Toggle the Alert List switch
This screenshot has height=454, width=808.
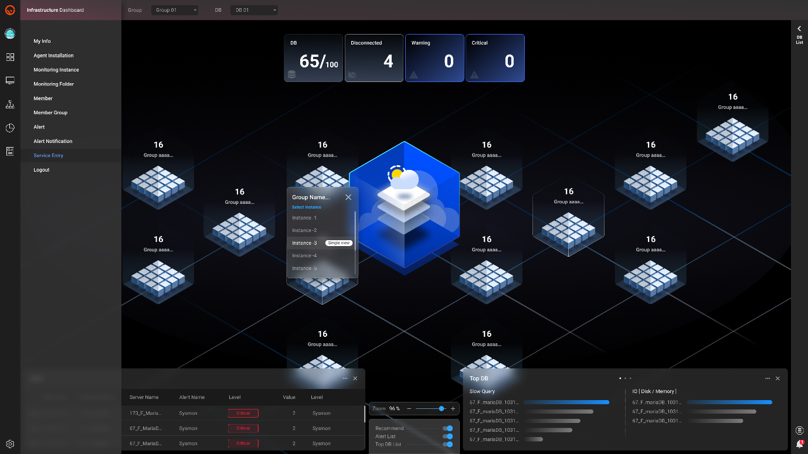(x=448, y=436)
